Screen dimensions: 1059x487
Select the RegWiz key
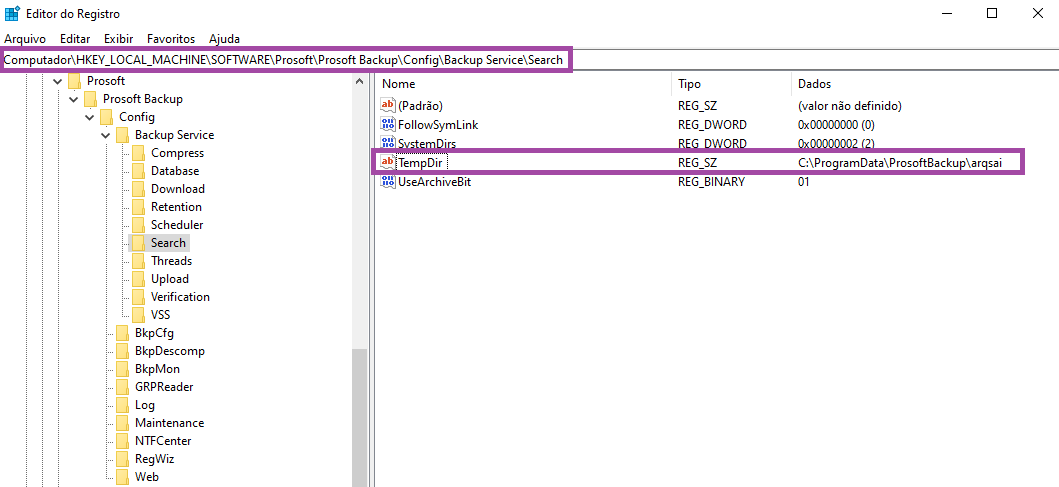coord(155,459)
